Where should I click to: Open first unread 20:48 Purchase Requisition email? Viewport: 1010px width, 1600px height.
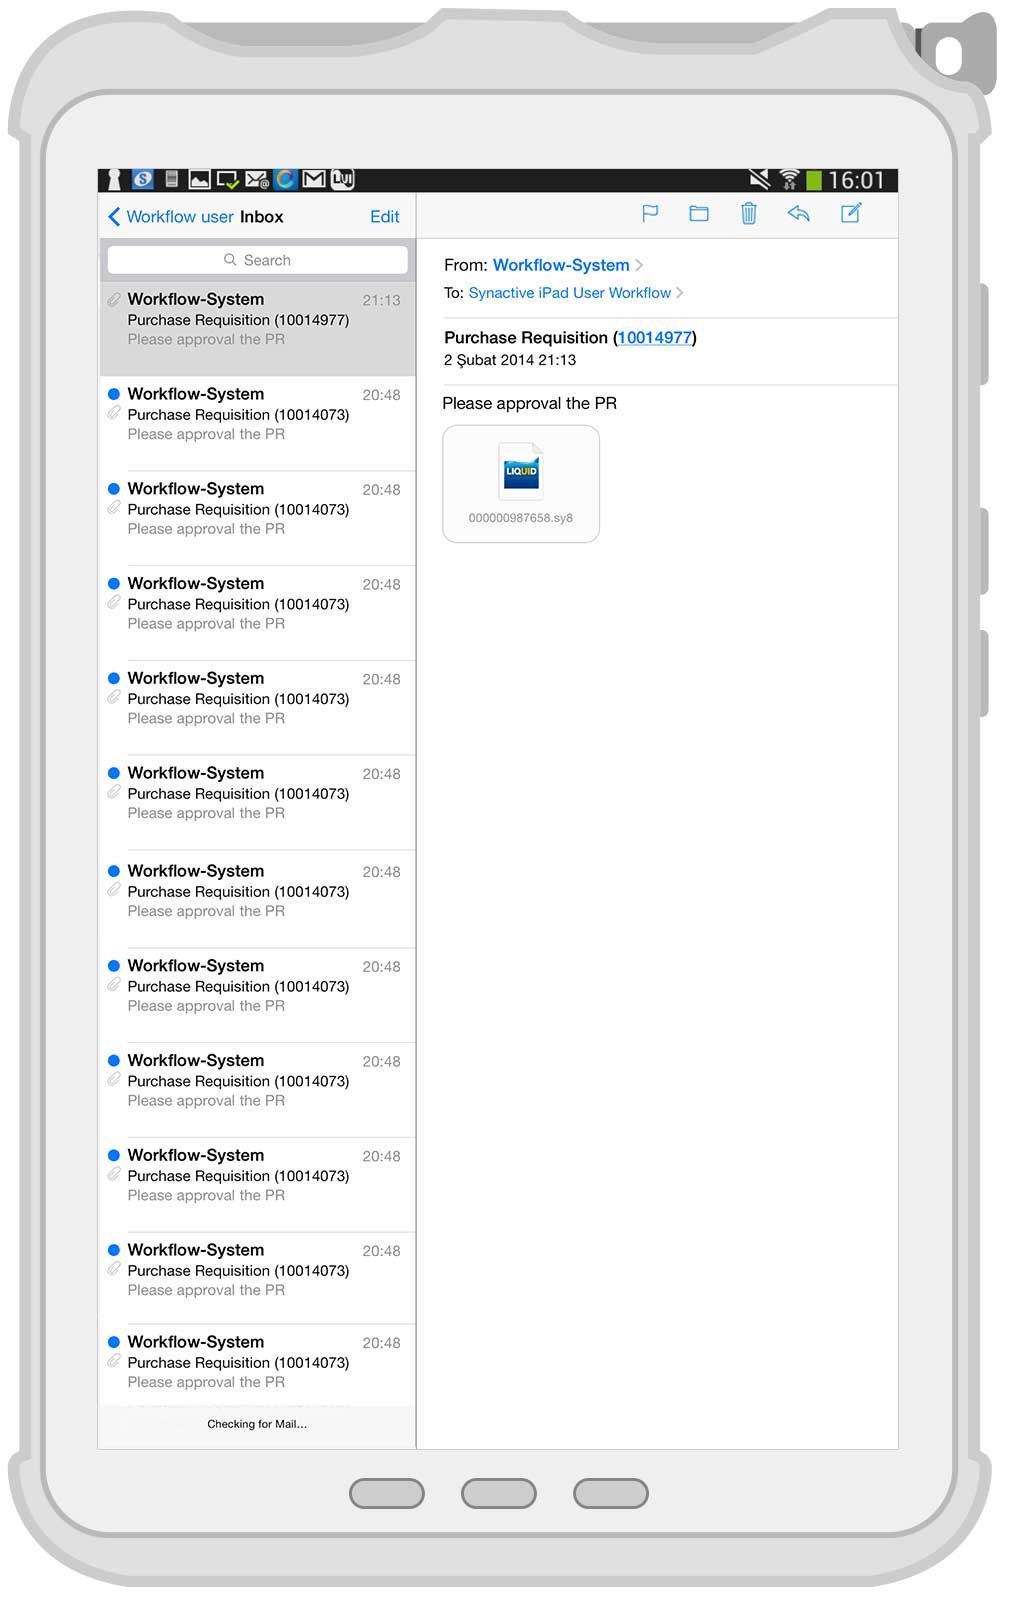click(x=258, y=414)
